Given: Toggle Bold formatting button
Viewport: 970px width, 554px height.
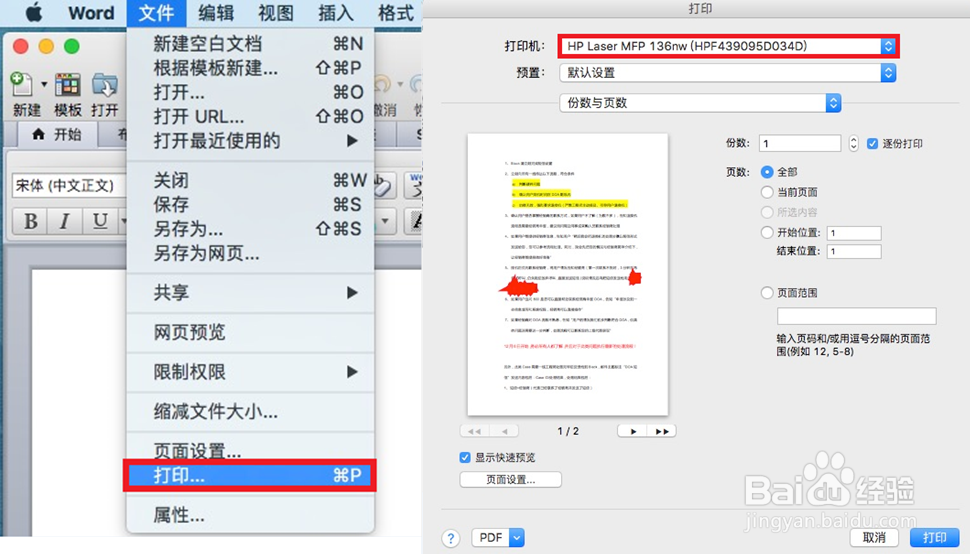Looking at the screenshot, I should point(30,221).
